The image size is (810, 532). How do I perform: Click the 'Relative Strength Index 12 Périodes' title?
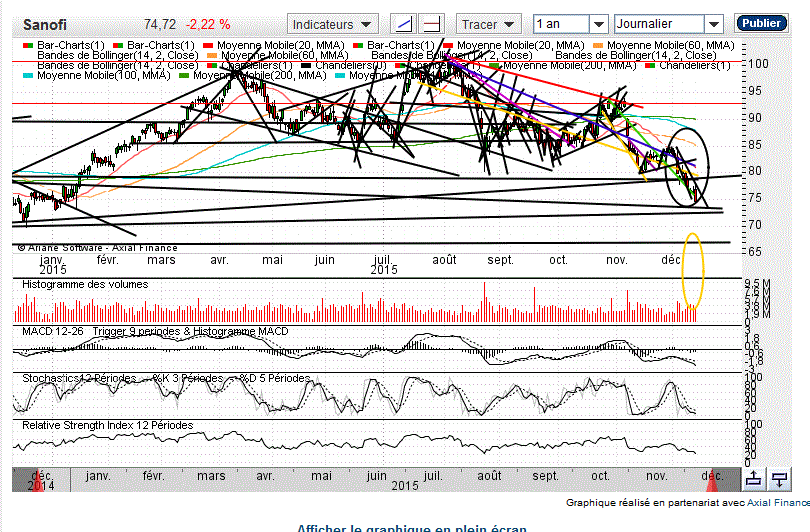pyautogui.click(x=107, y=425)
